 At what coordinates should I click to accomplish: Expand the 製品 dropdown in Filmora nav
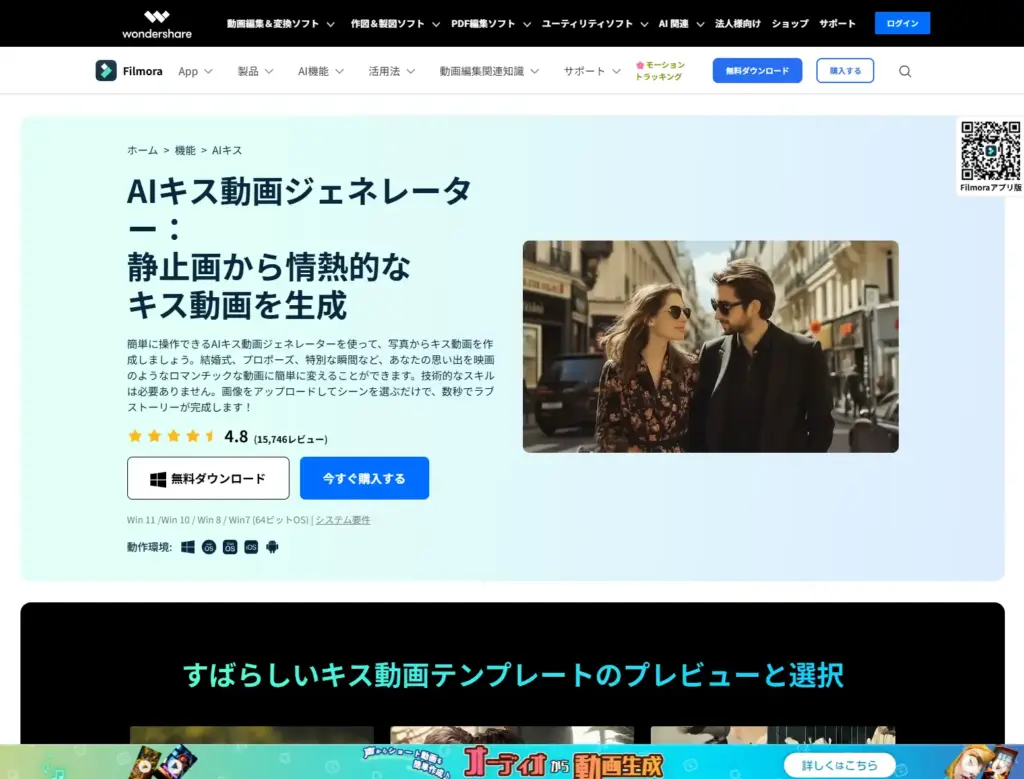coord(255,71)
